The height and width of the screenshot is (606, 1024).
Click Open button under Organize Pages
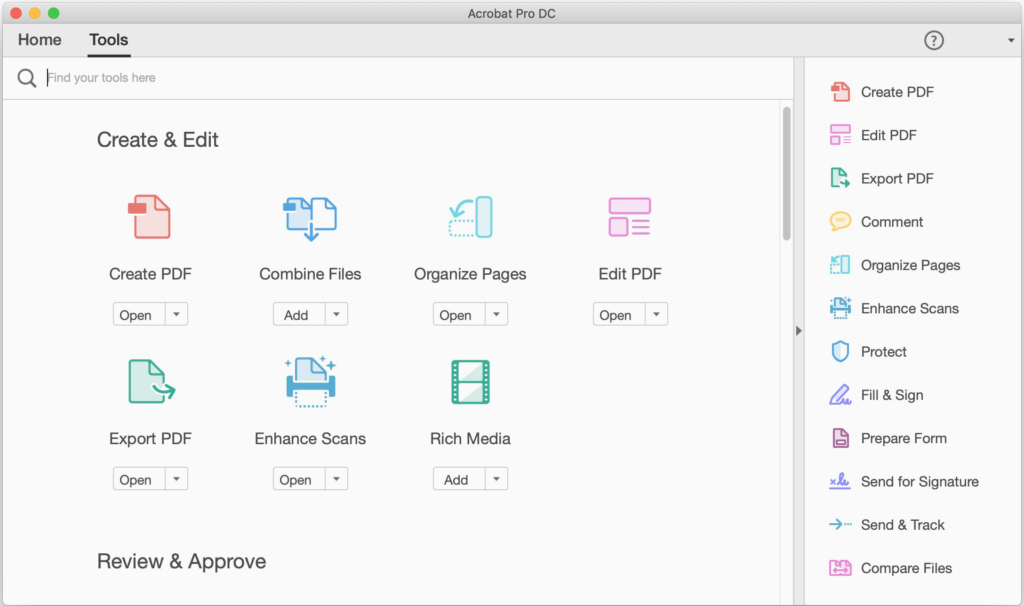click(459, 315)
